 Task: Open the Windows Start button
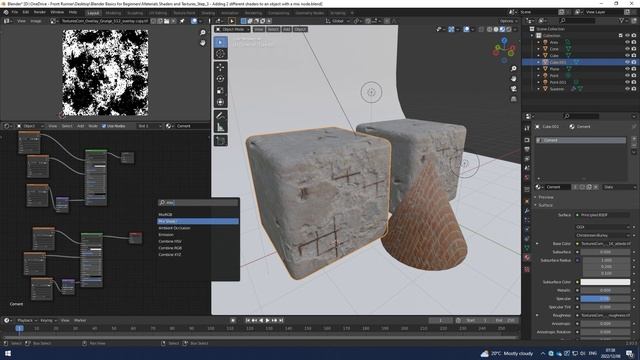(8, 353)
